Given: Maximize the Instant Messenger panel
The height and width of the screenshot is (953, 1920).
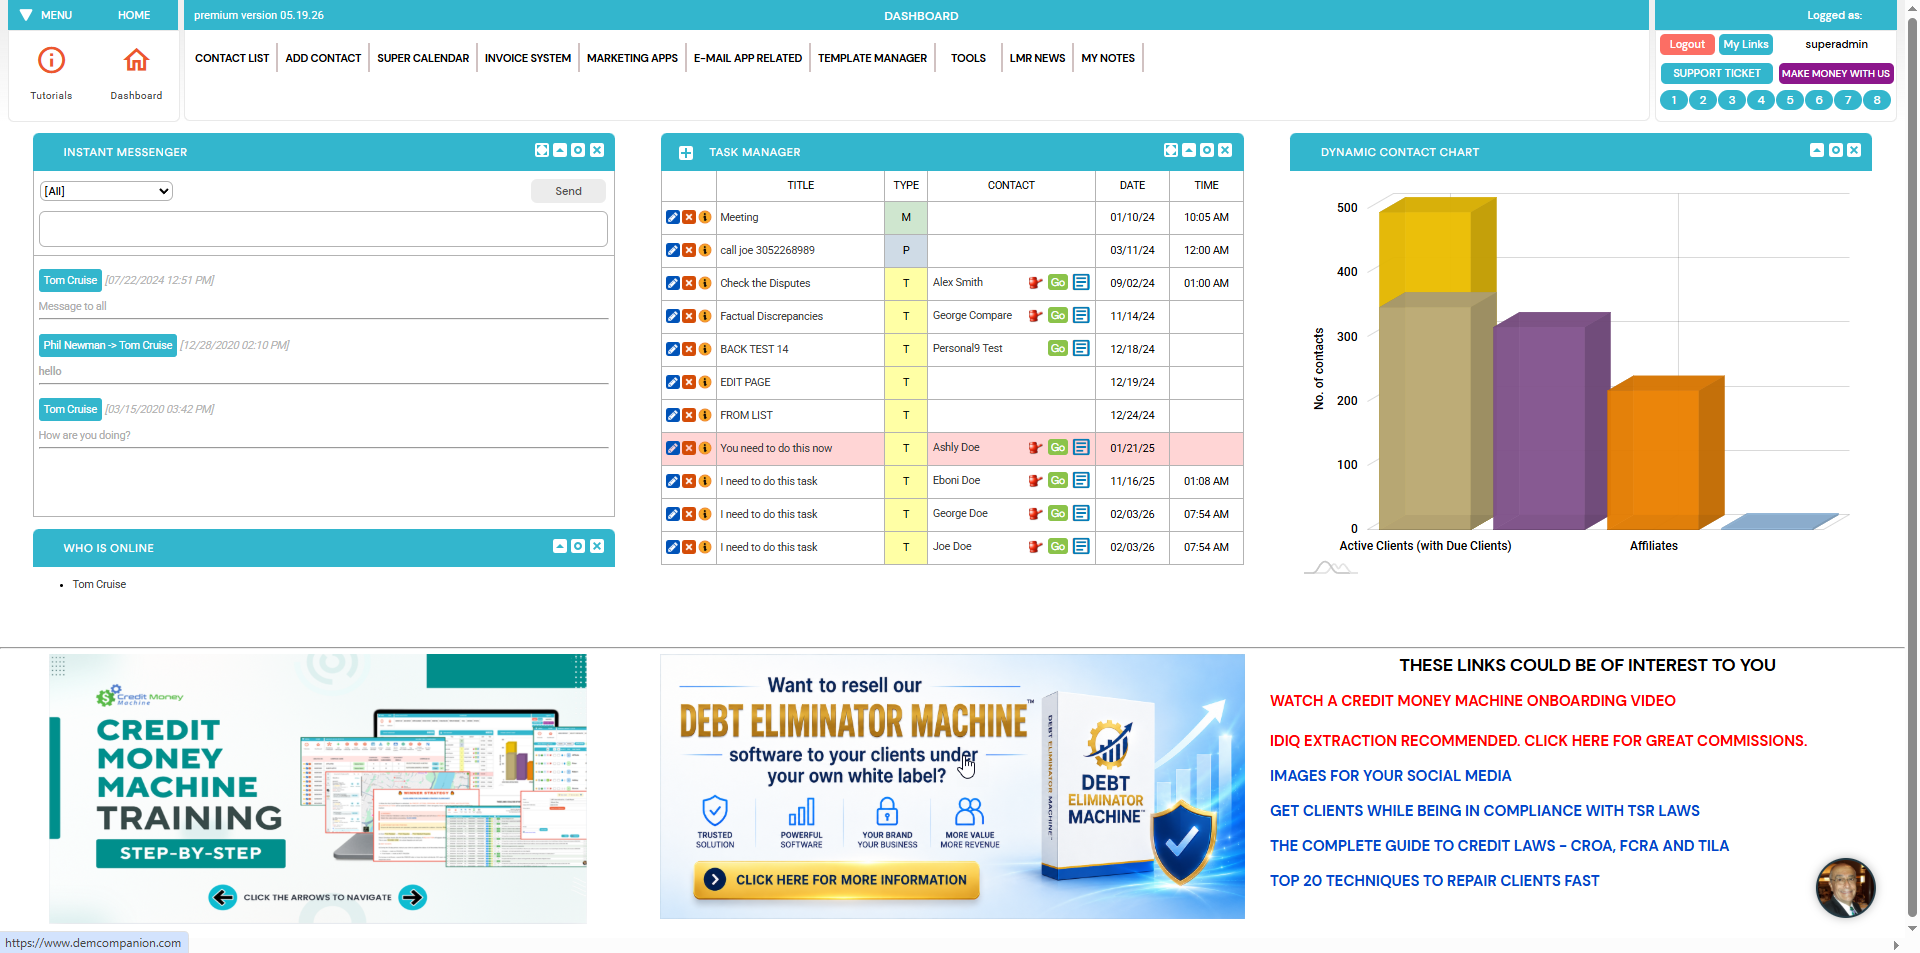Looking at the screenshot, I should [542, 150].
